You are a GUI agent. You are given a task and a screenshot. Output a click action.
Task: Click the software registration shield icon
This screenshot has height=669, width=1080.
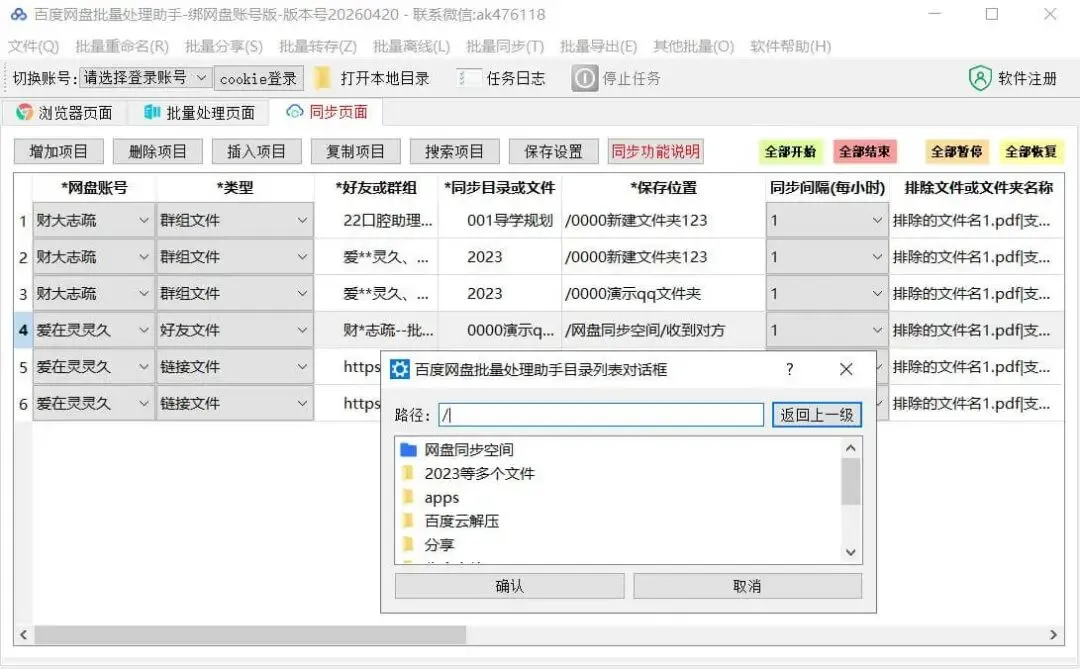(979, 78)
